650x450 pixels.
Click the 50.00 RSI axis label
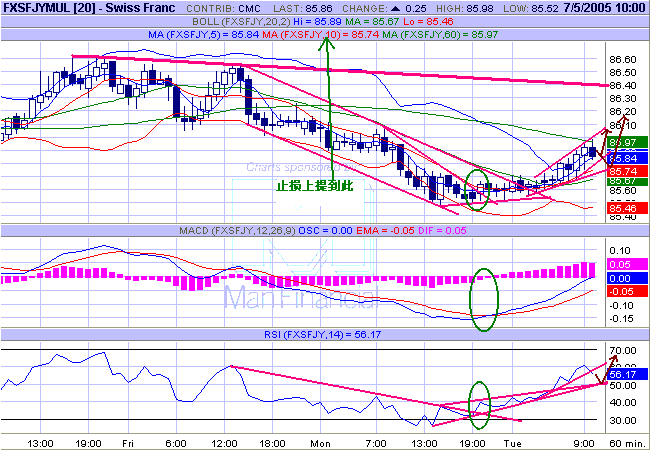click(623, 386)
